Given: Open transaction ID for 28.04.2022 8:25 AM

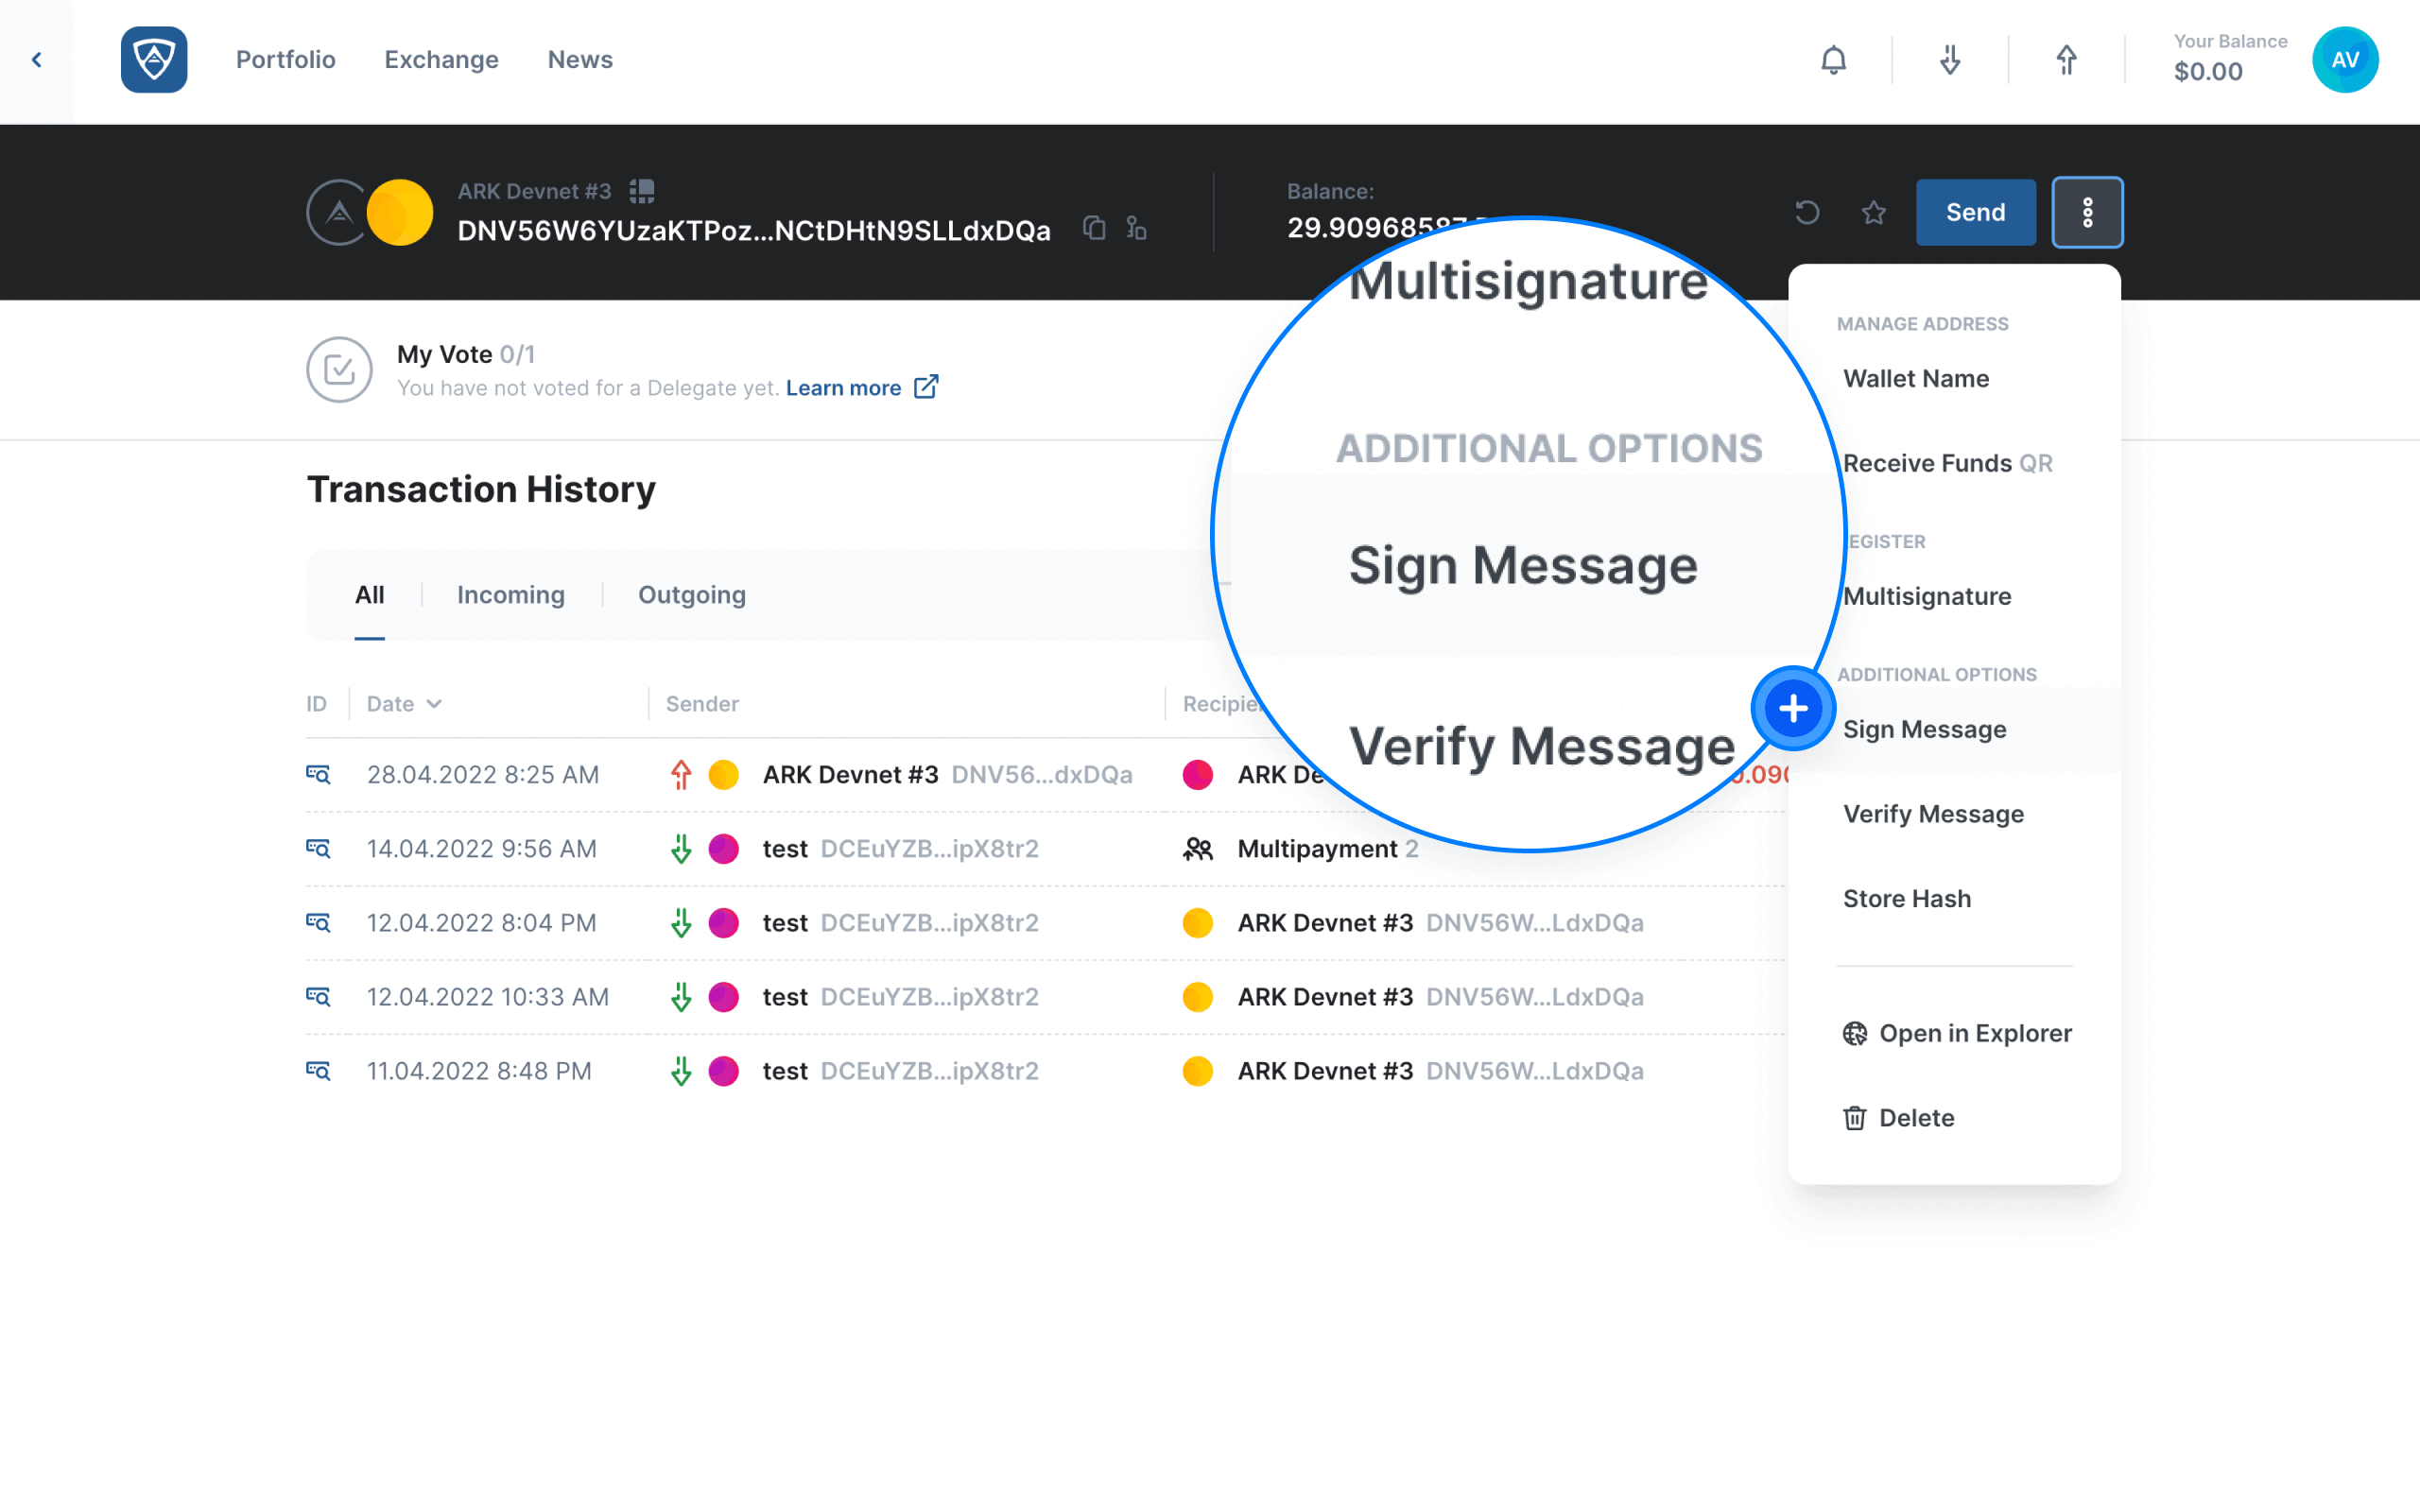Looking at the screenshot, I should tap(318, 774).
